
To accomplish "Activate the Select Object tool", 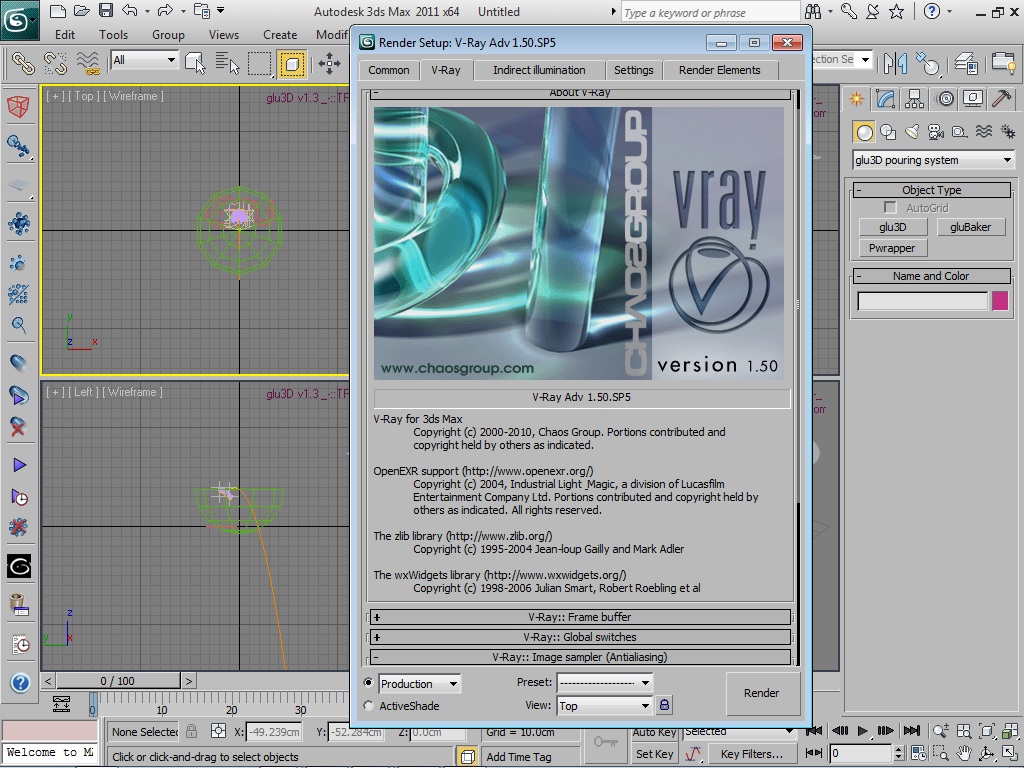I will (195, 63).
